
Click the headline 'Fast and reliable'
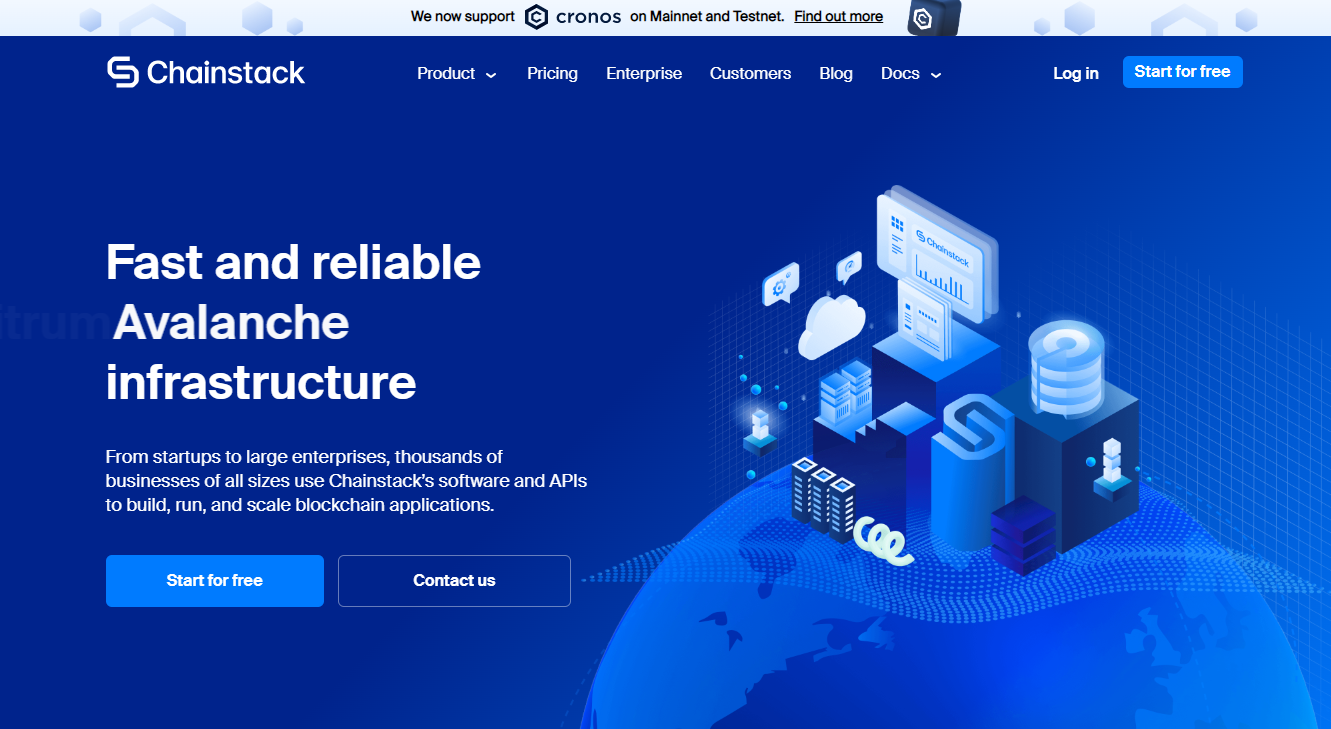click(293, 262)
